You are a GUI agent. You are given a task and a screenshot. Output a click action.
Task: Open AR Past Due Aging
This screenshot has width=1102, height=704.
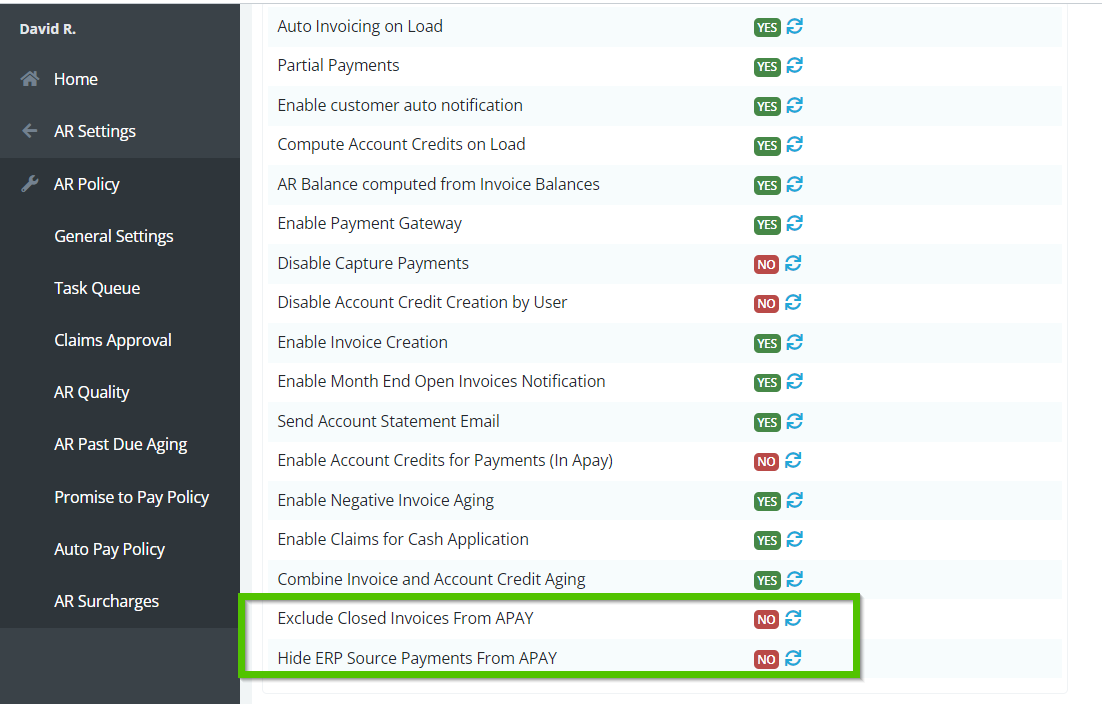point(120,444)
